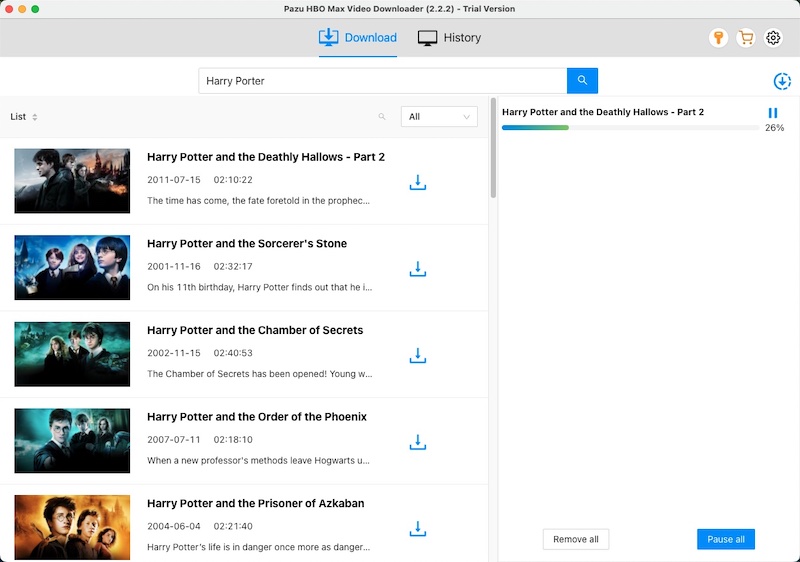Click description starting 'Harry Potter's life is in danger'
Viewport: 800px width, 562px height.
[x=259, y=547]
